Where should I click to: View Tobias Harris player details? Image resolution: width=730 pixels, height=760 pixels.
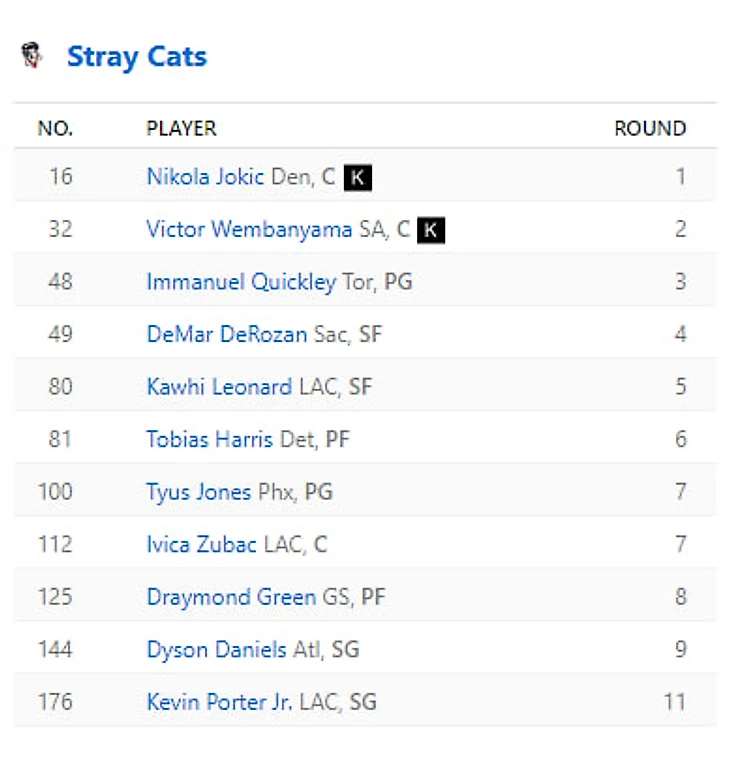coord(209,439)
